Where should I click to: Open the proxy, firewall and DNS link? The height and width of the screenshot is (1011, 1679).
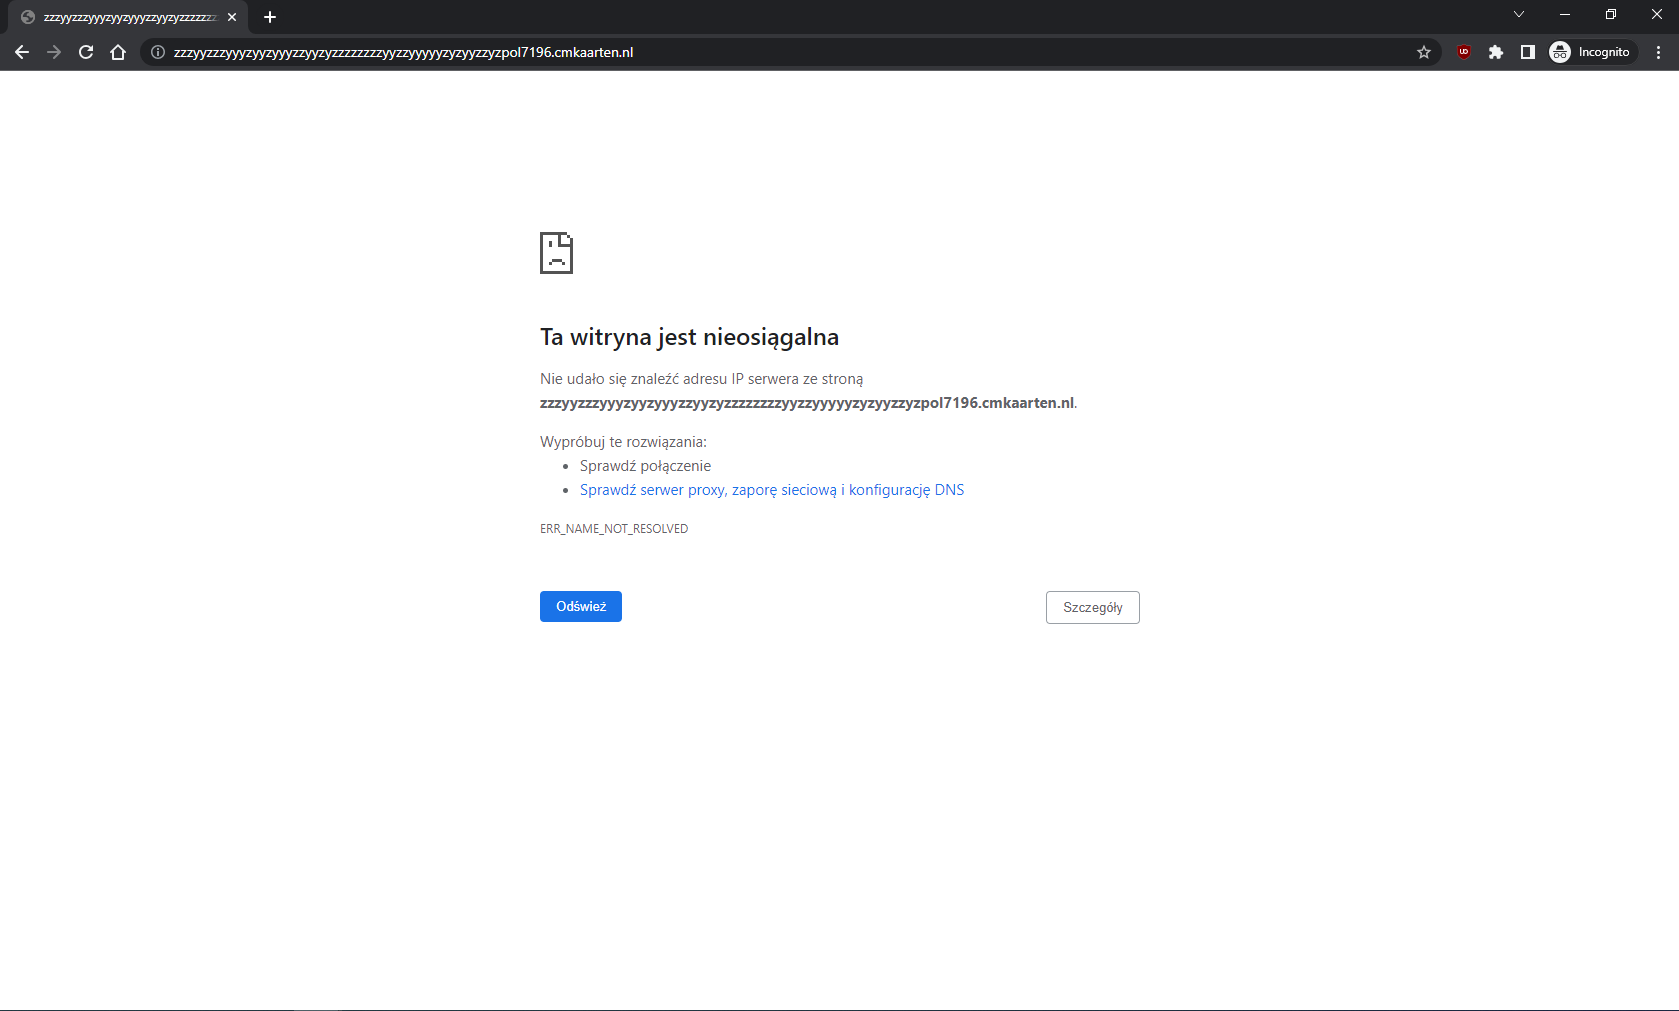(x=772, y=490)
